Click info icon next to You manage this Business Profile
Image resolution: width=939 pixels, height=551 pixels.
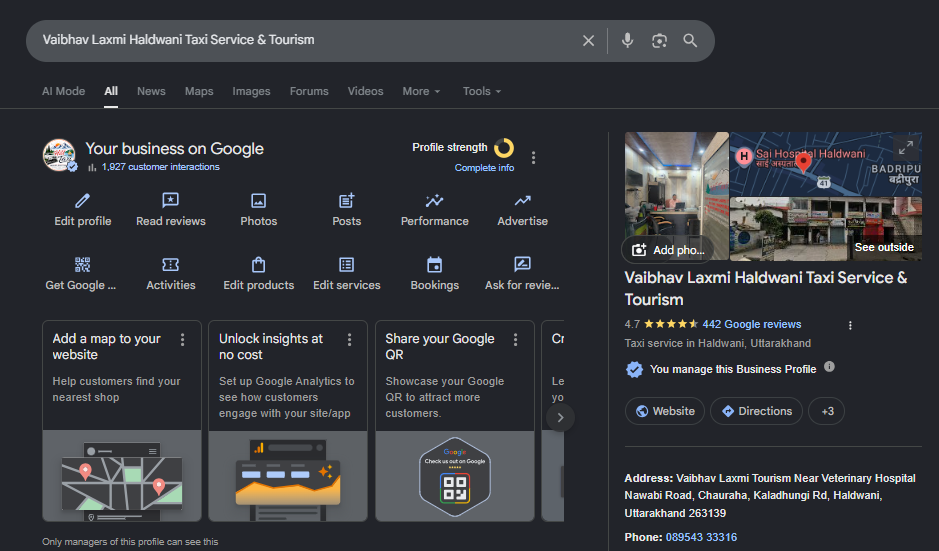[x=829, y=367]
